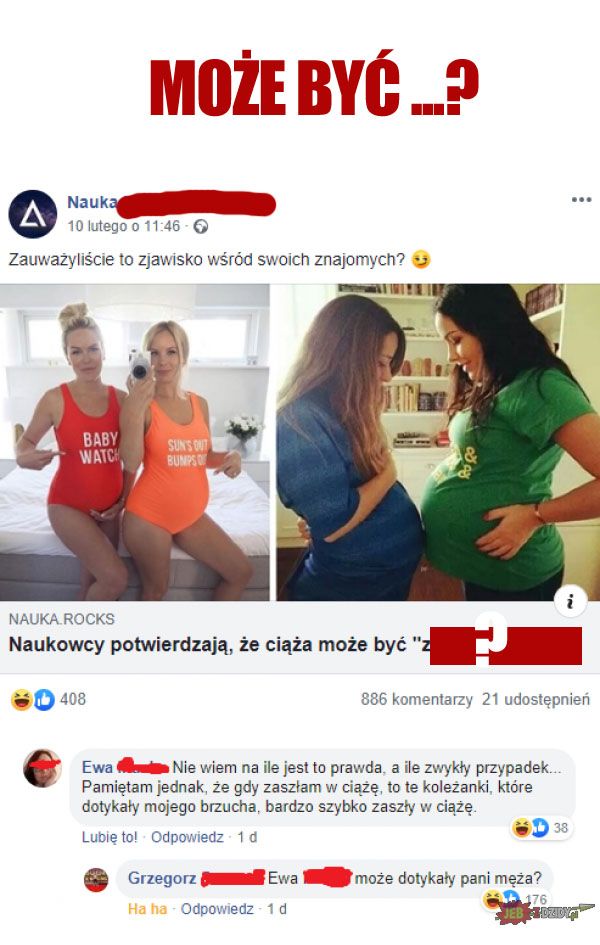600x945 pixels.
Task: Click the laughing reaction icon beside 408
Action: click(x=21, y=699)
